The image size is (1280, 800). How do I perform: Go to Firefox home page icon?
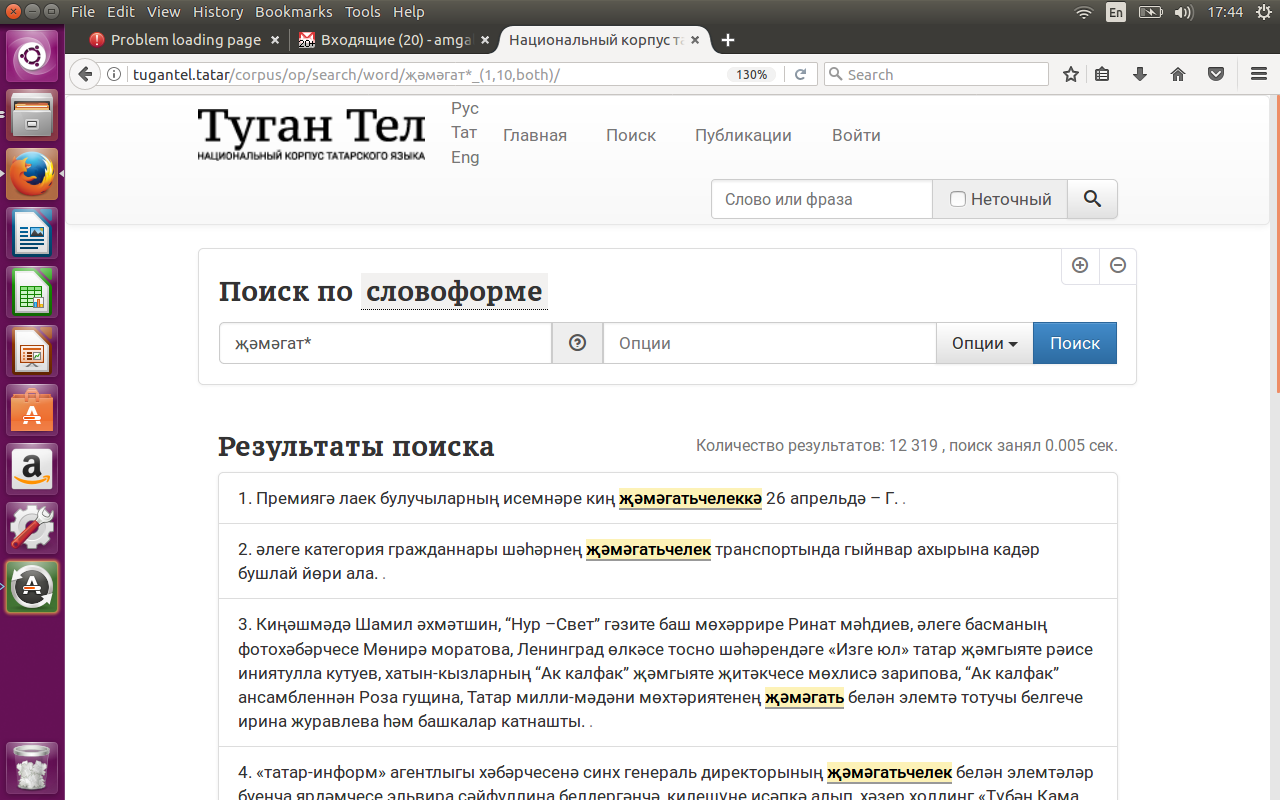point(1178,74)
